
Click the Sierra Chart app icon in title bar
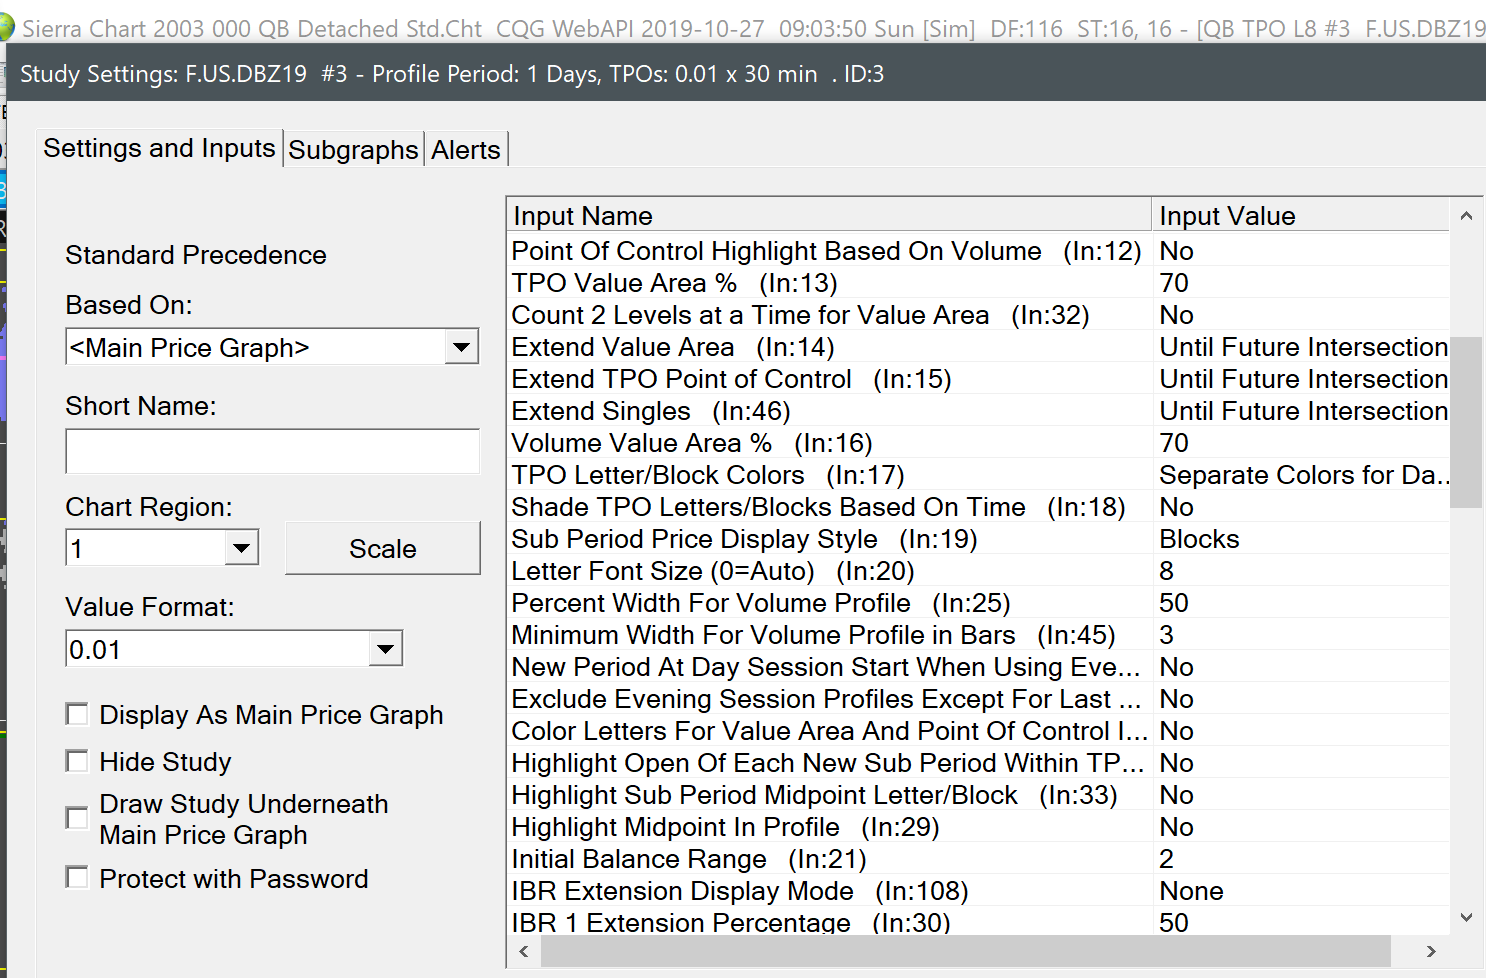pyautogui.click(x=5, y=28)
